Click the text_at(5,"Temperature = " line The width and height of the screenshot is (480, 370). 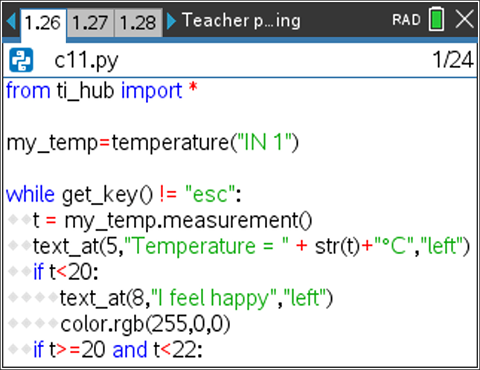point(251,247)
